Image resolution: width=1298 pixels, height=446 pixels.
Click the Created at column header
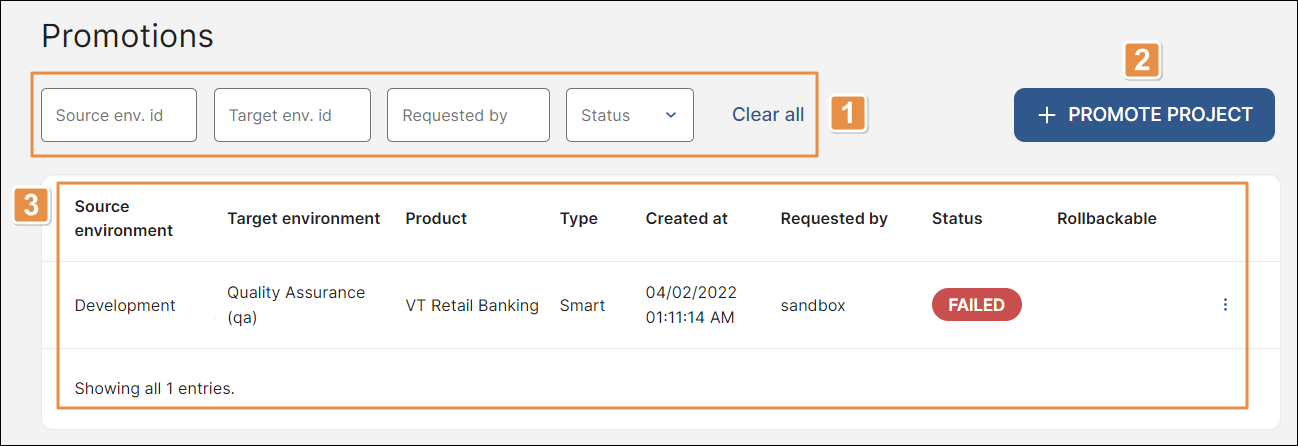tap(686, 218)
